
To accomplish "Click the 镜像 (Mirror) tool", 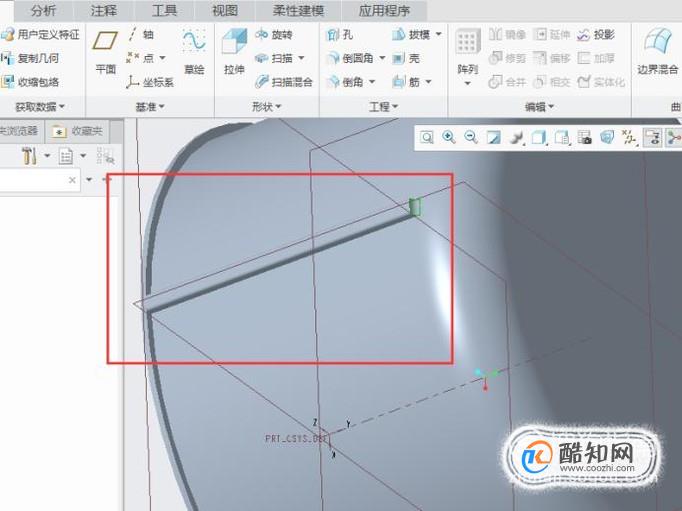I will 508,34.
